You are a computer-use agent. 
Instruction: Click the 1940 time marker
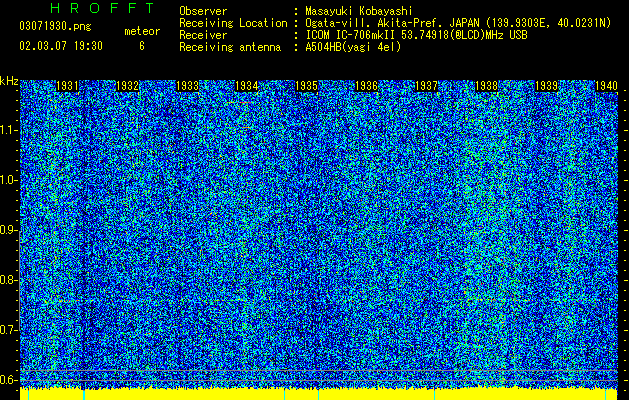(606, 86)
